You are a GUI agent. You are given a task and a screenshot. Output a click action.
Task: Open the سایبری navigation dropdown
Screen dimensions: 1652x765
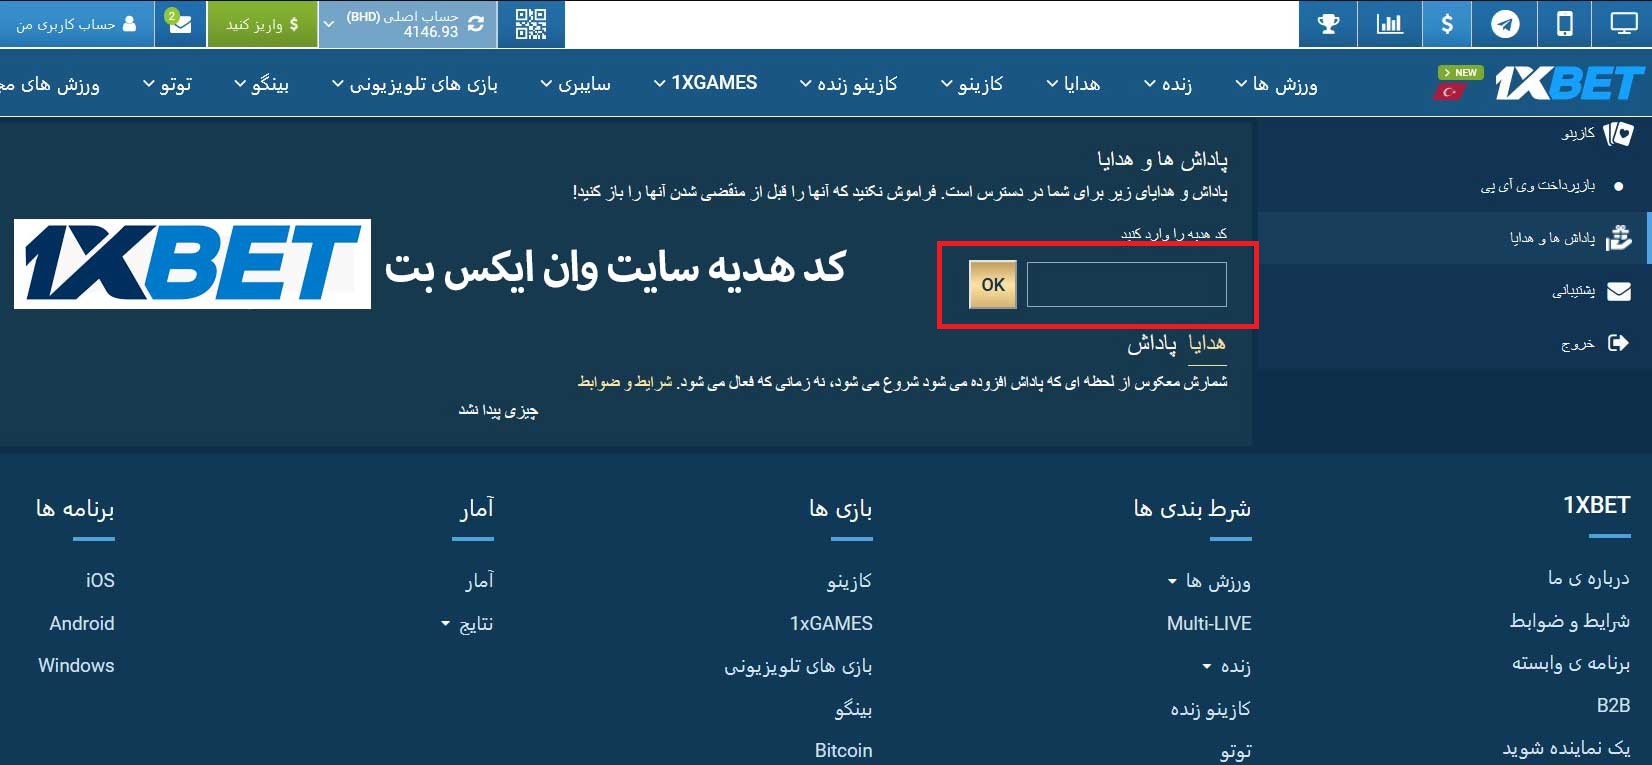(575, 85)
